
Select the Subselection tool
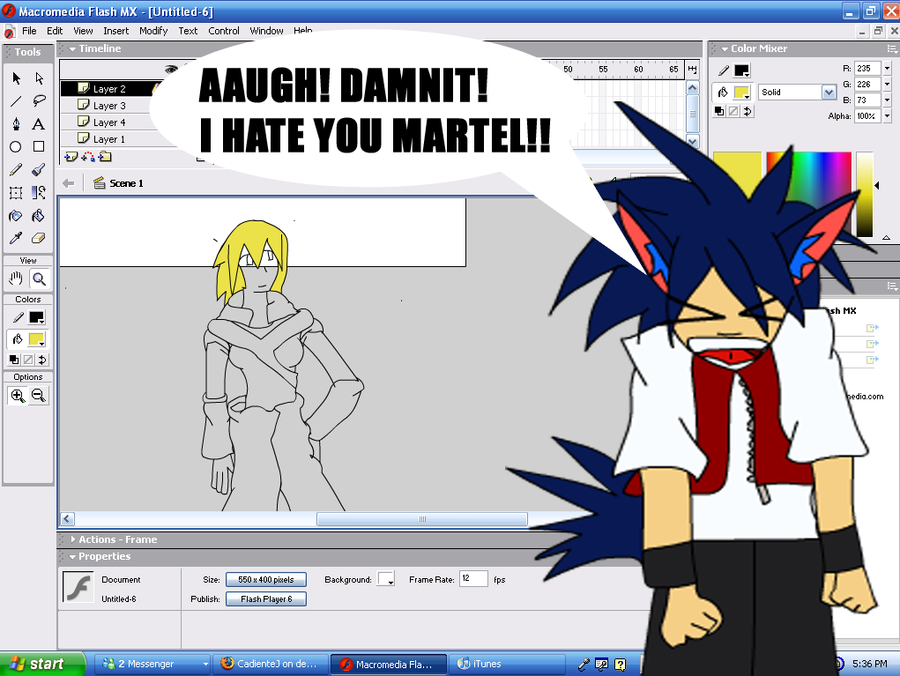[x=39, y=78]
